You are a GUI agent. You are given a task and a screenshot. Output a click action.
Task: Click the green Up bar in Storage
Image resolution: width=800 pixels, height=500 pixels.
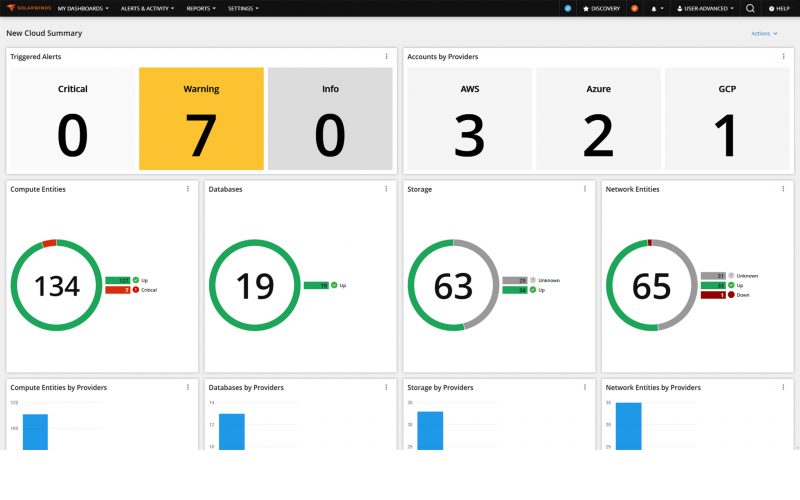pos(515,290)
